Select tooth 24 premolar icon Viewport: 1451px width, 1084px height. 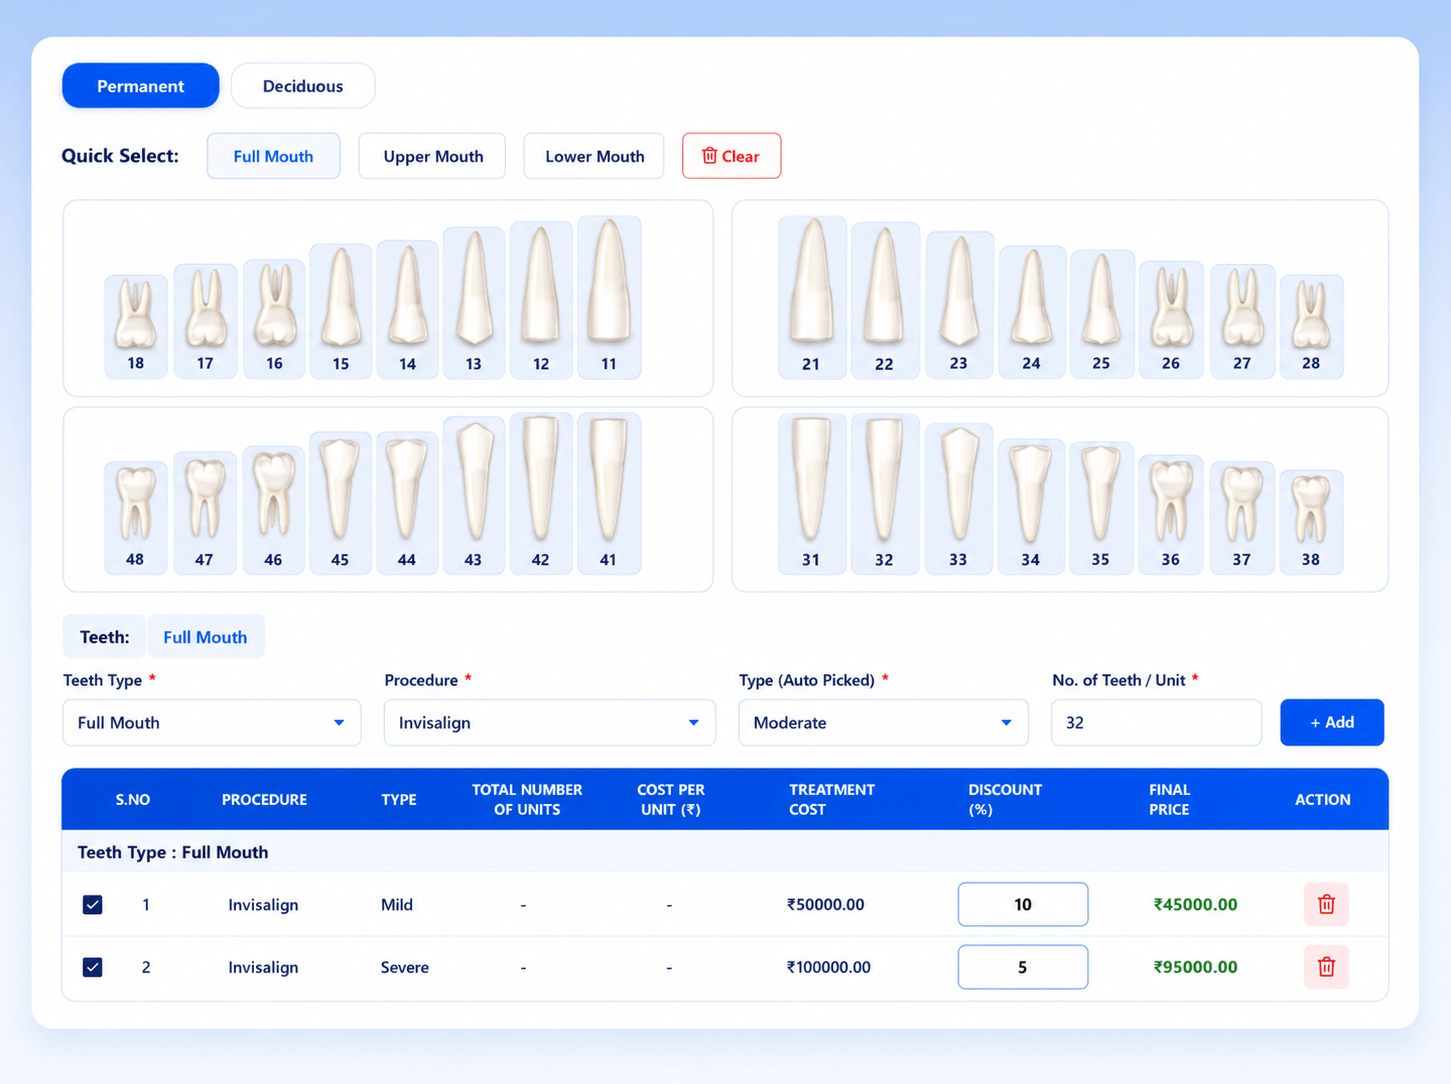click(1032, 312)
